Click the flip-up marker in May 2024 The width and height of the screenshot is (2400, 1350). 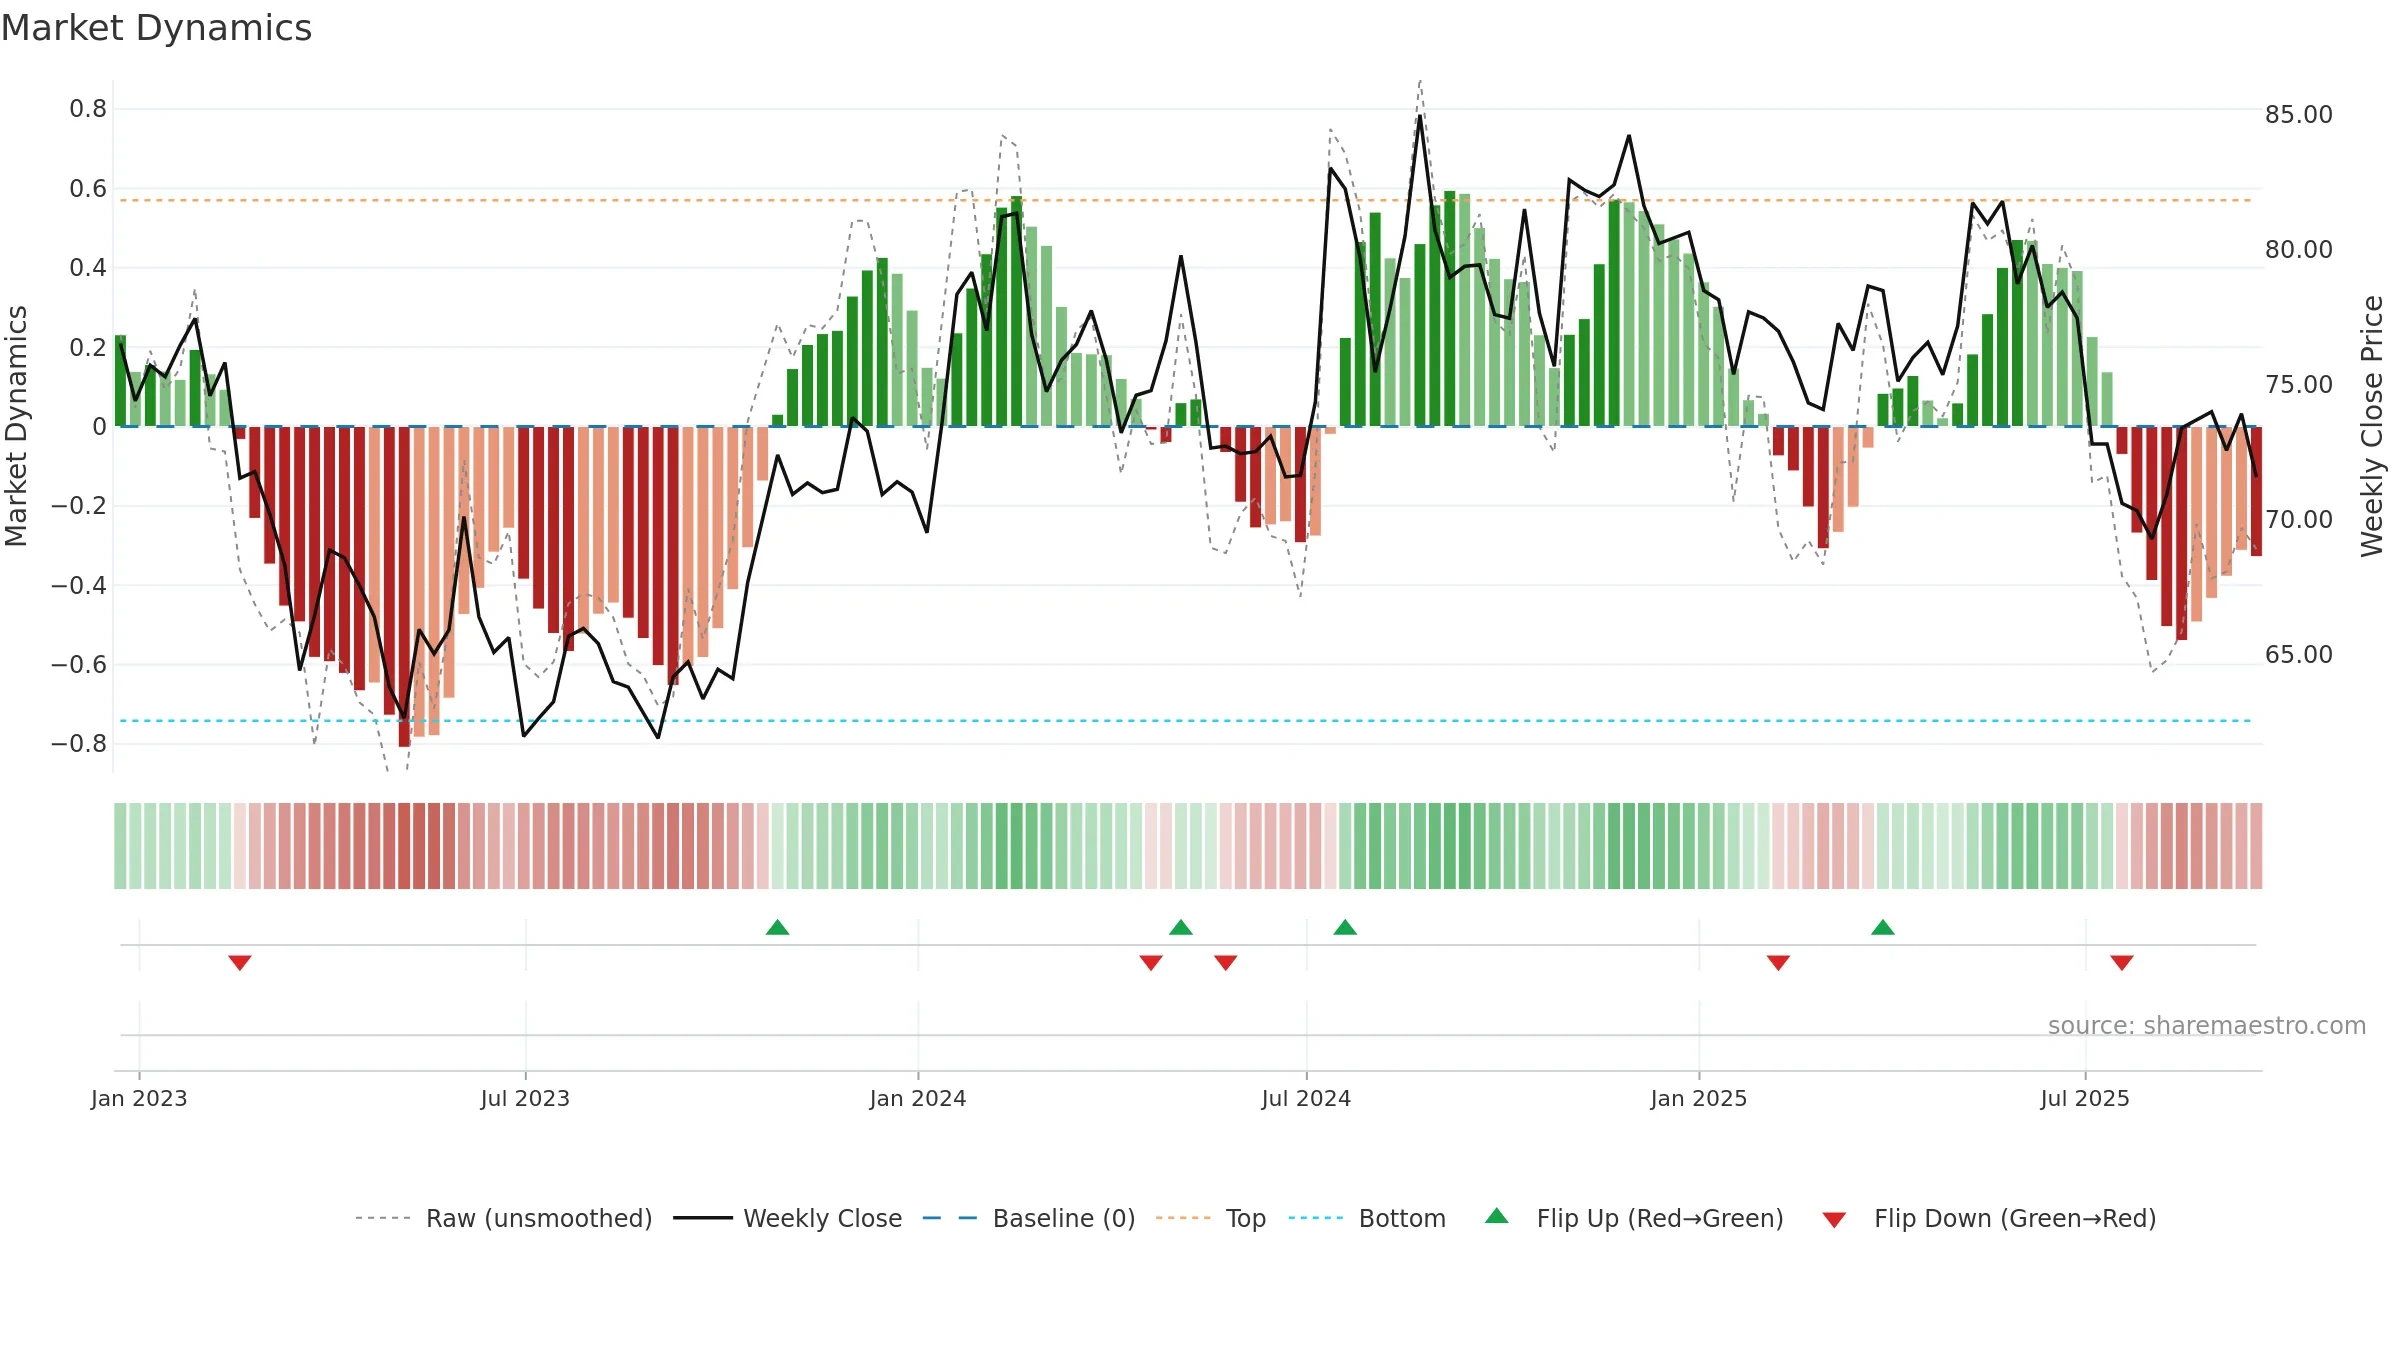1181,927
